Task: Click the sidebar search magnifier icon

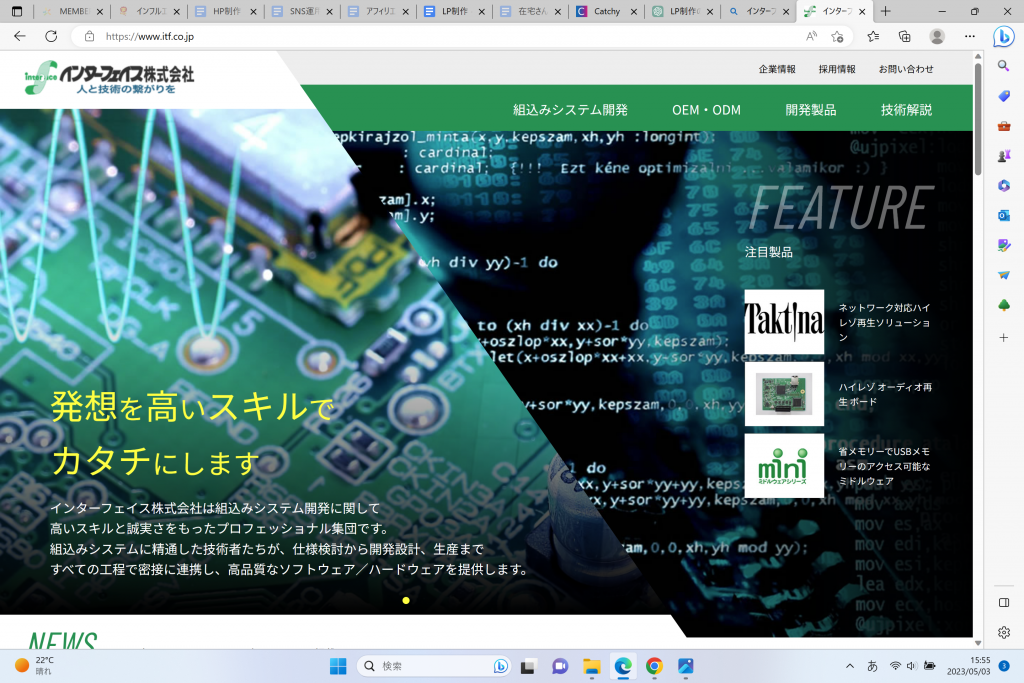Action: click(x=1004, y=66)
